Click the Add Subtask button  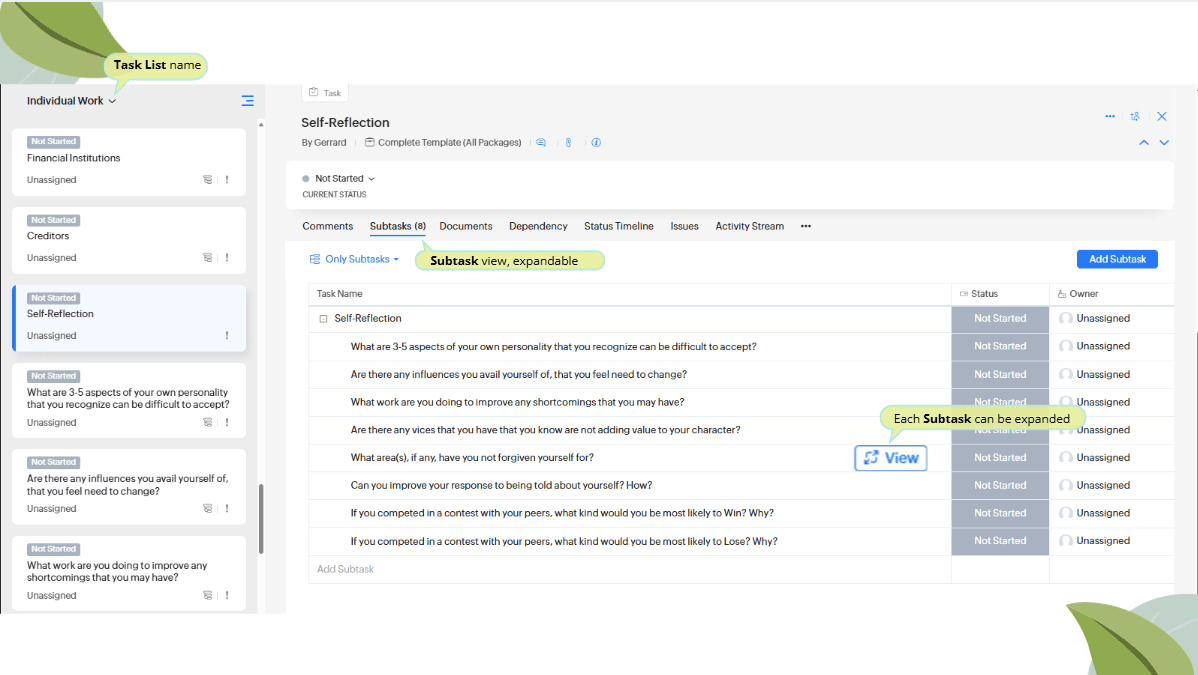click(1116, 259)
